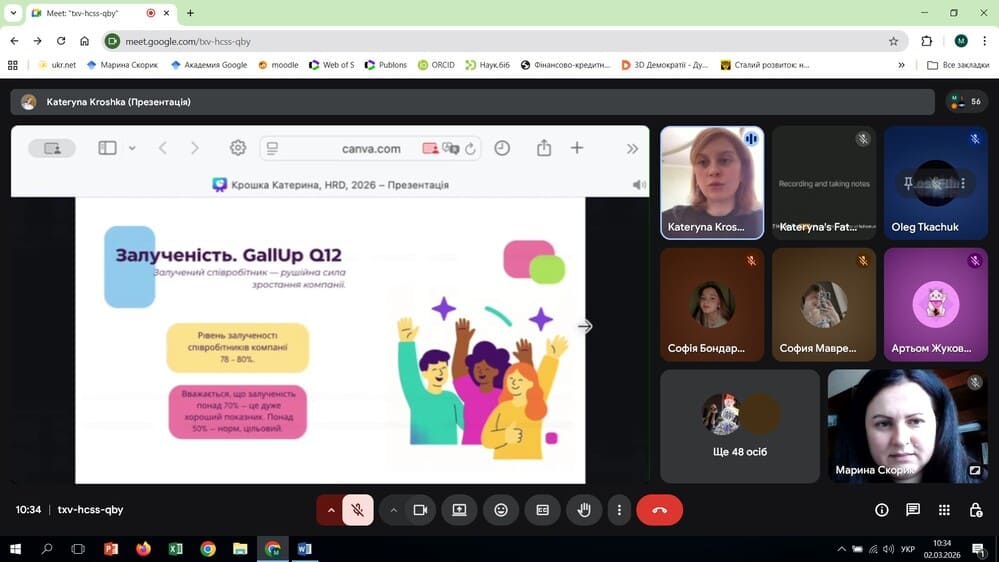This screenshot has width=999, height=562.
Task: Unmute the microphone in Meet controls
Action: pos(357,510)
